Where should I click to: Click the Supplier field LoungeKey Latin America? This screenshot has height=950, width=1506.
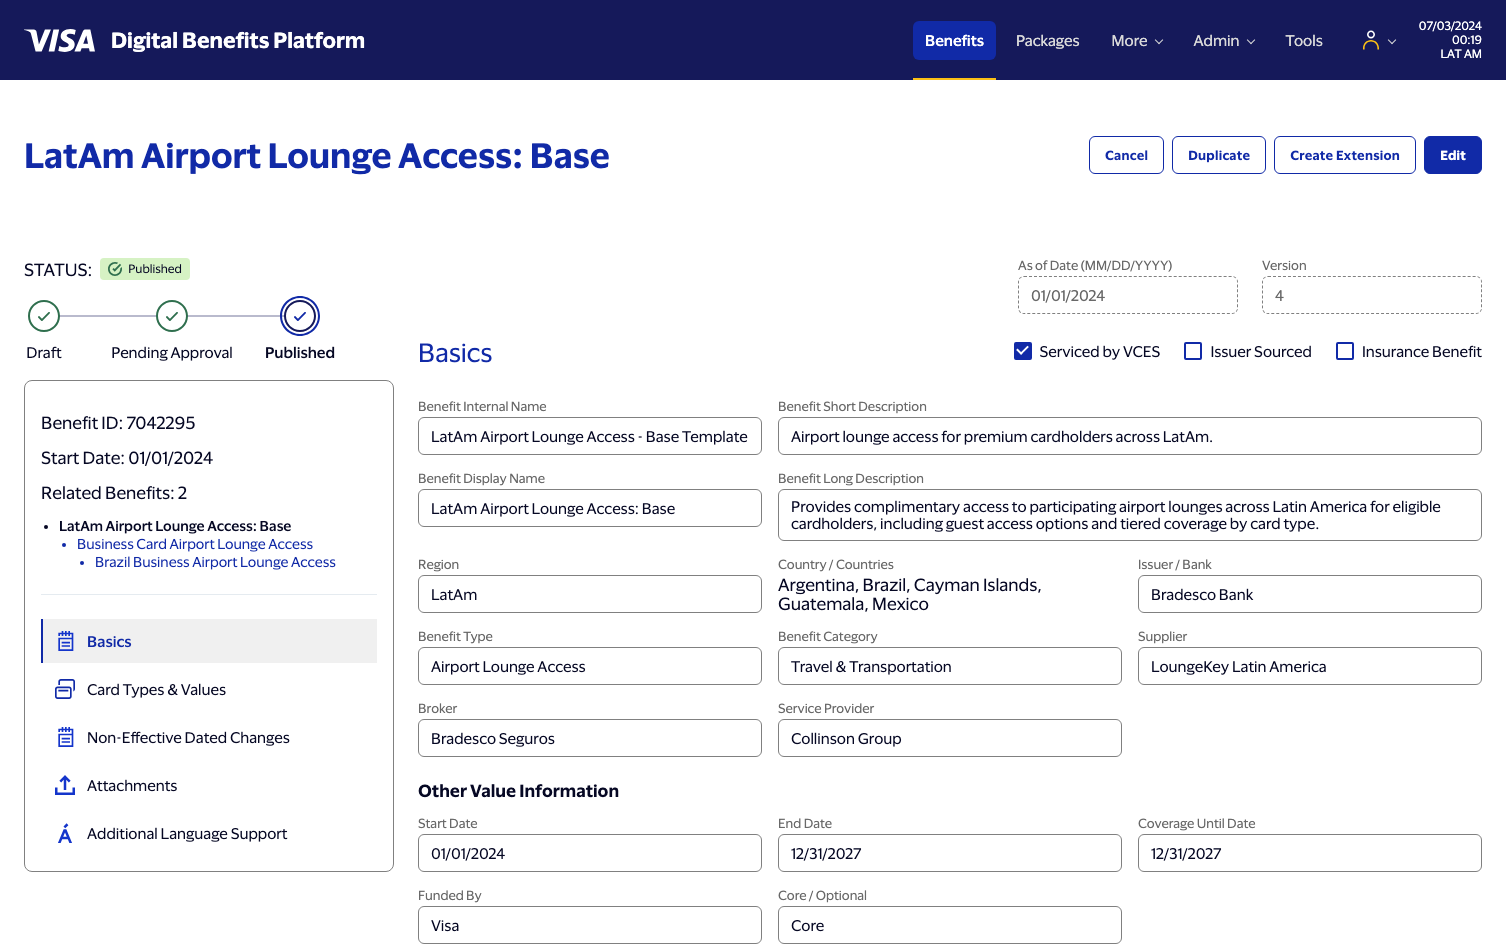[x=1310, y=666]
